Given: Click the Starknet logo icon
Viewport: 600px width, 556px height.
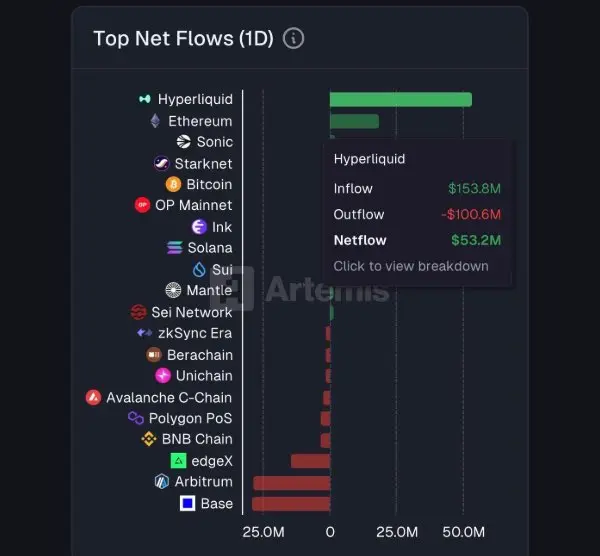Looking at the screenshot, I should [162, 164].
